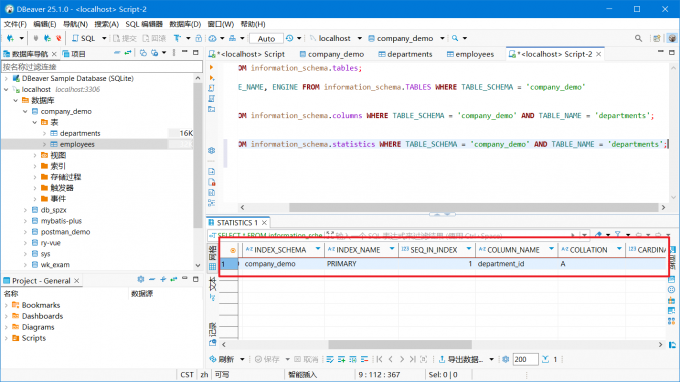
Task: Click the results grid horizontal scrollbar
Action: pos(400,345)
